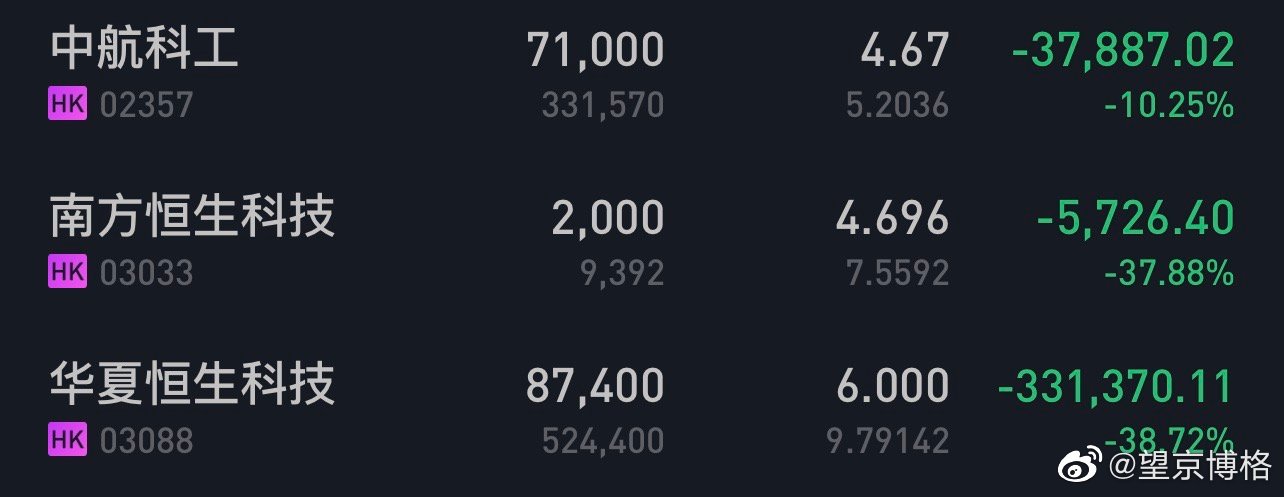Click the -10.25% loss percentage
Viewport: 1284px width, 497px height.
(x=1169, y=105)
